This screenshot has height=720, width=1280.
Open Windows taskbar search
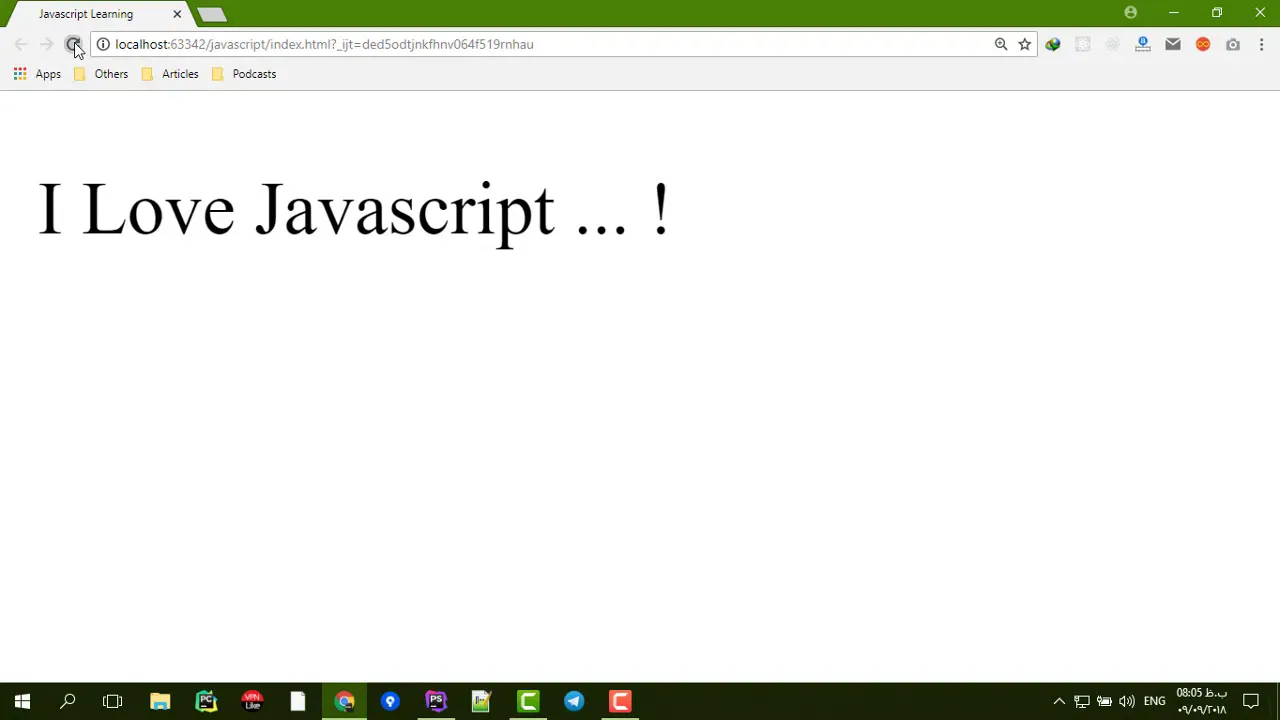(68, 701)
